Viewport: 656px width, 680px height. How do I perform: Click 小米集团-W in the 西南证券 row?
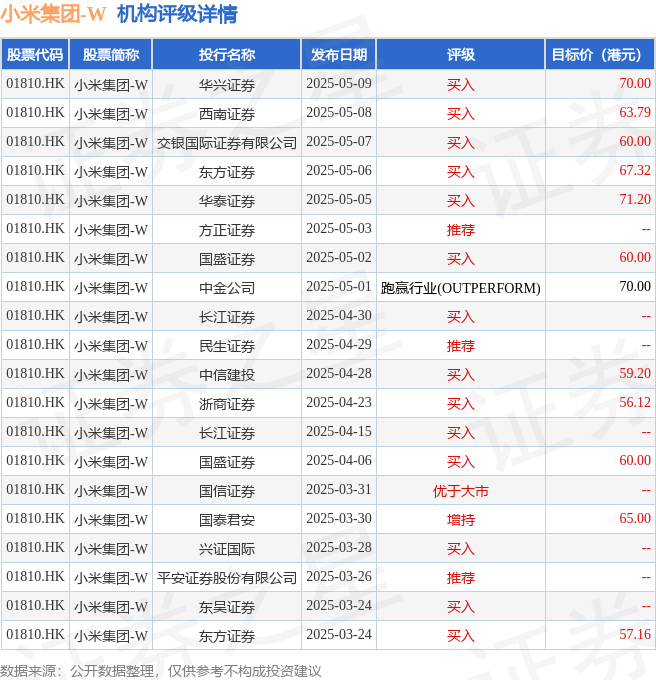111,114
